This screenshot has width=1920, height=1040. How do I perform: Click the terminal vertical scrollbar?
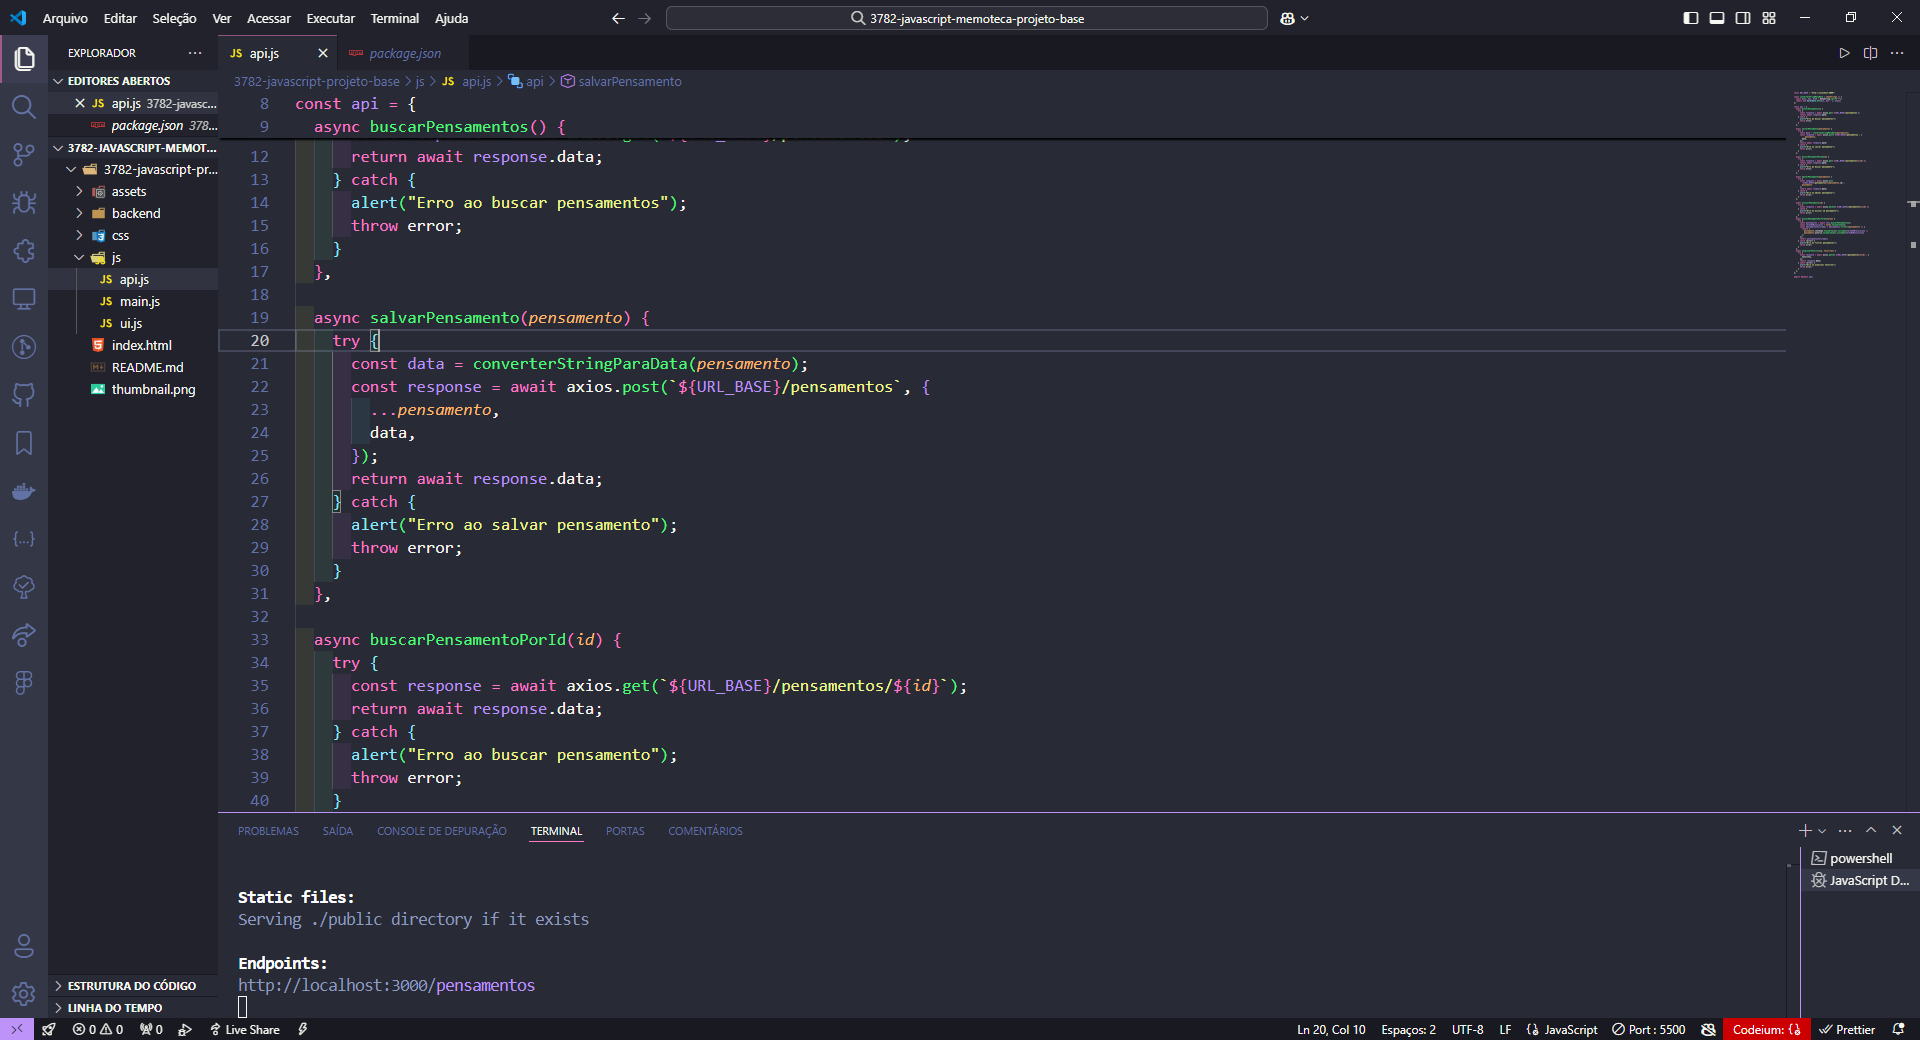point(1789,930)
